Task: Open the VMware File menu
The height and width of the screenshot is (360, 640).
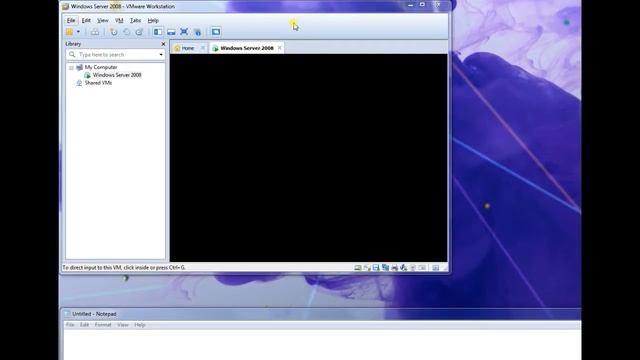Action: tap(71, 20)
